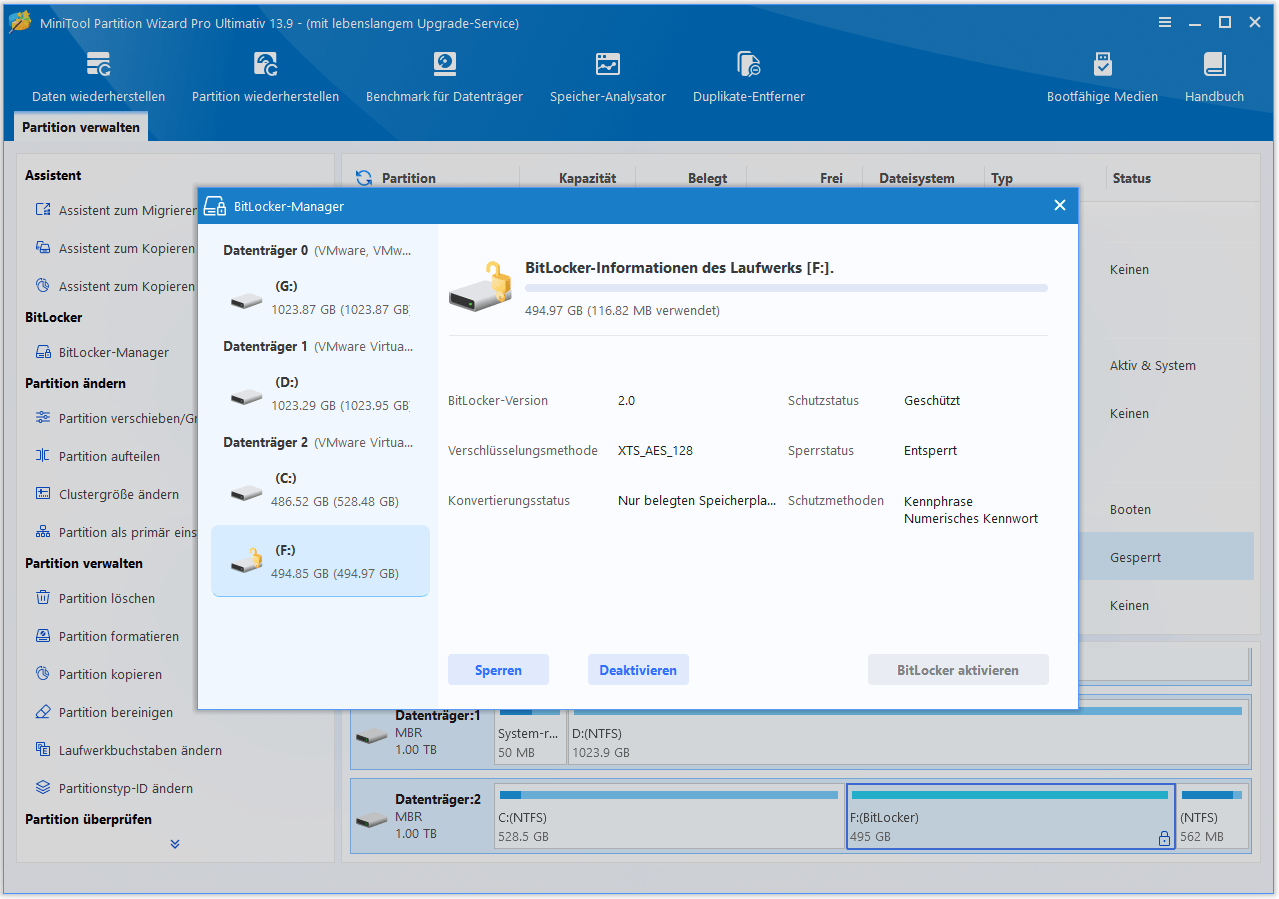Screen dimensions: 1279x899
Task: Select drive D: in BitLocker-Manager list
Action: [x=320, y=394]
